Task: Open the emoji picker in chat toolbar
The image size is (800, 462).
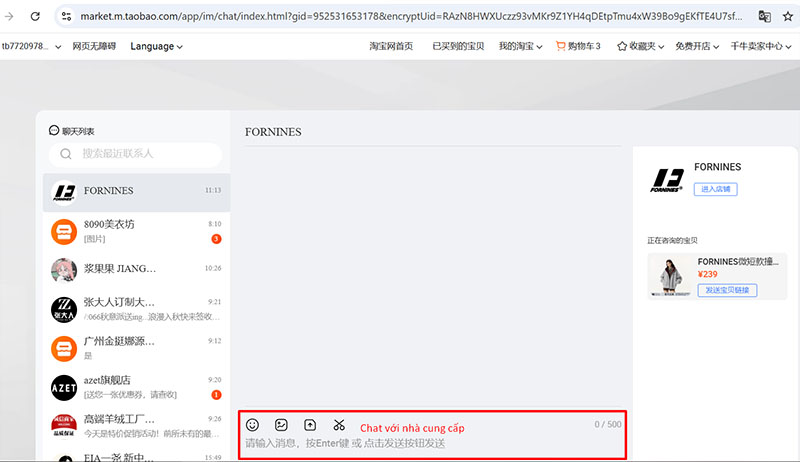Action: tap(253, 425)
